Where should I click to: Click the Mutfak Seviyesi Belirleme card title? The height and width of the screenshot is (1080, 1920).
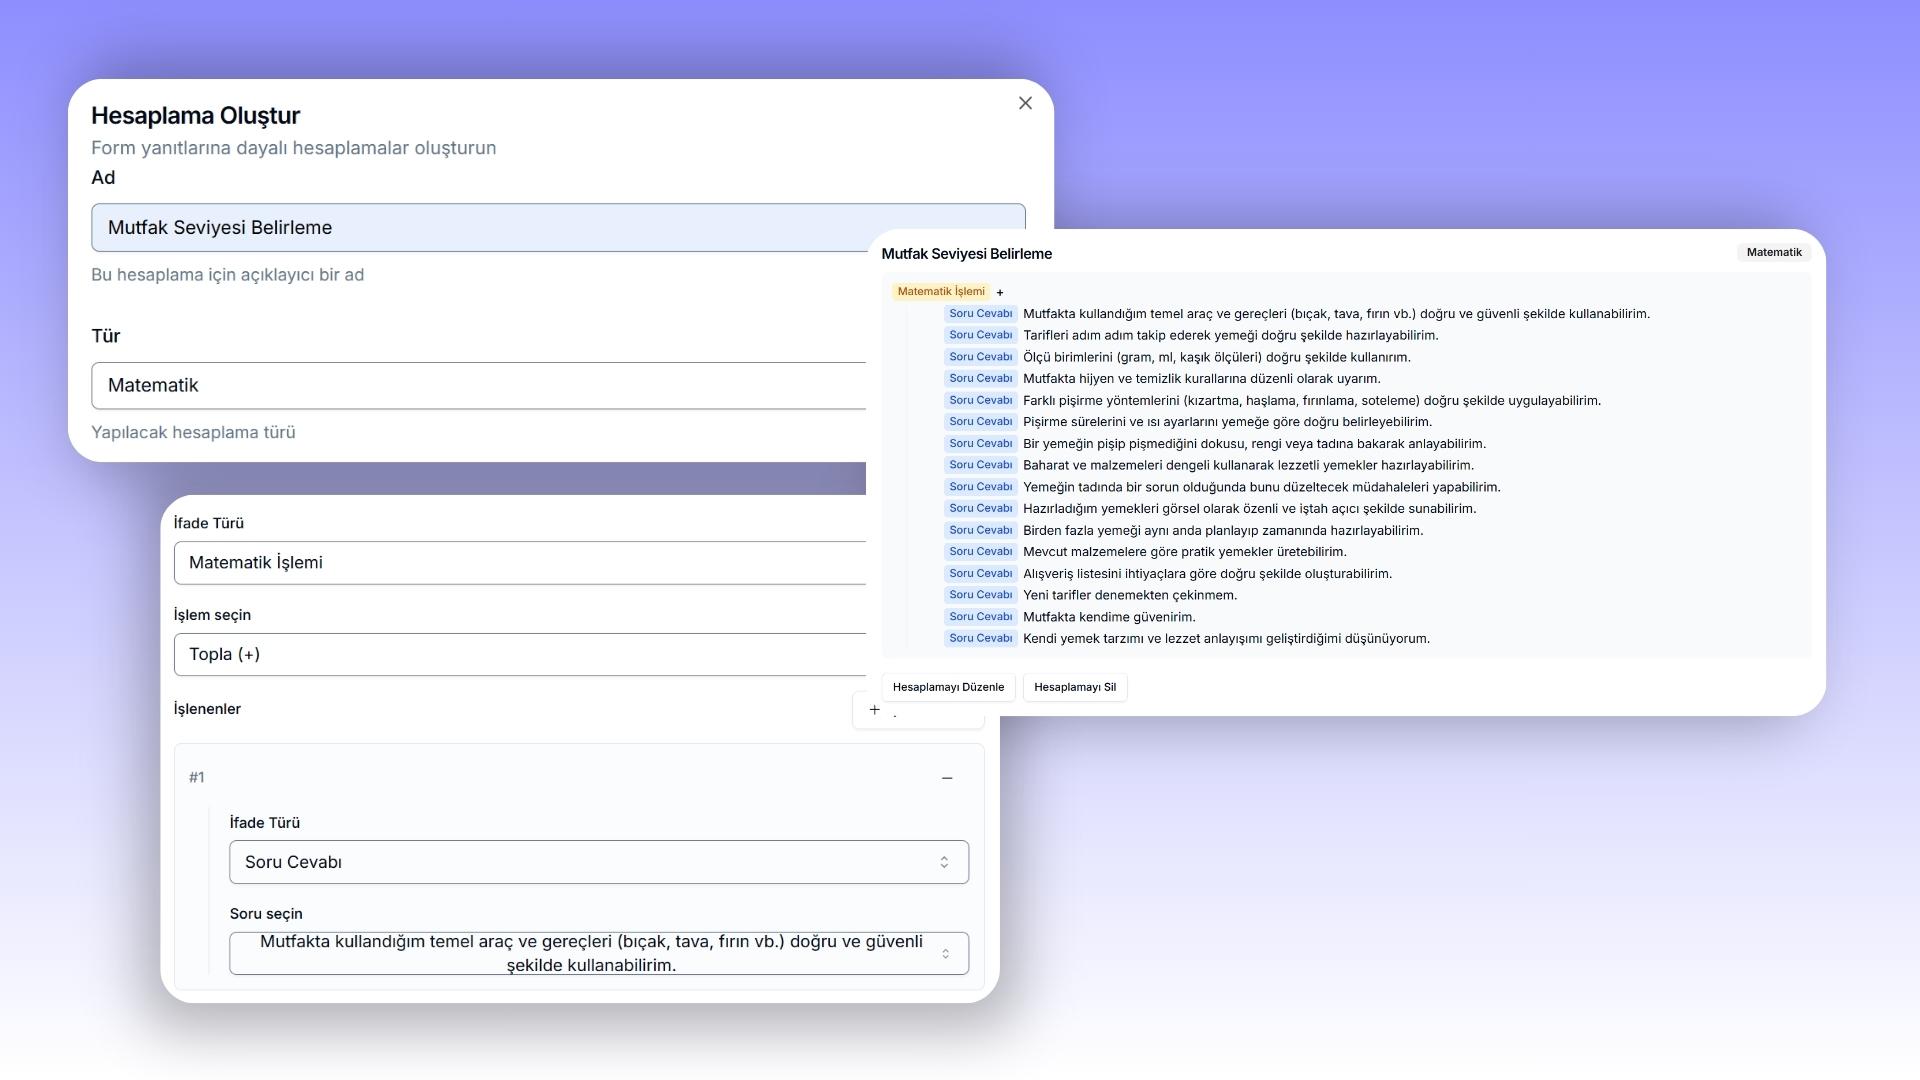tap(966, 254)
